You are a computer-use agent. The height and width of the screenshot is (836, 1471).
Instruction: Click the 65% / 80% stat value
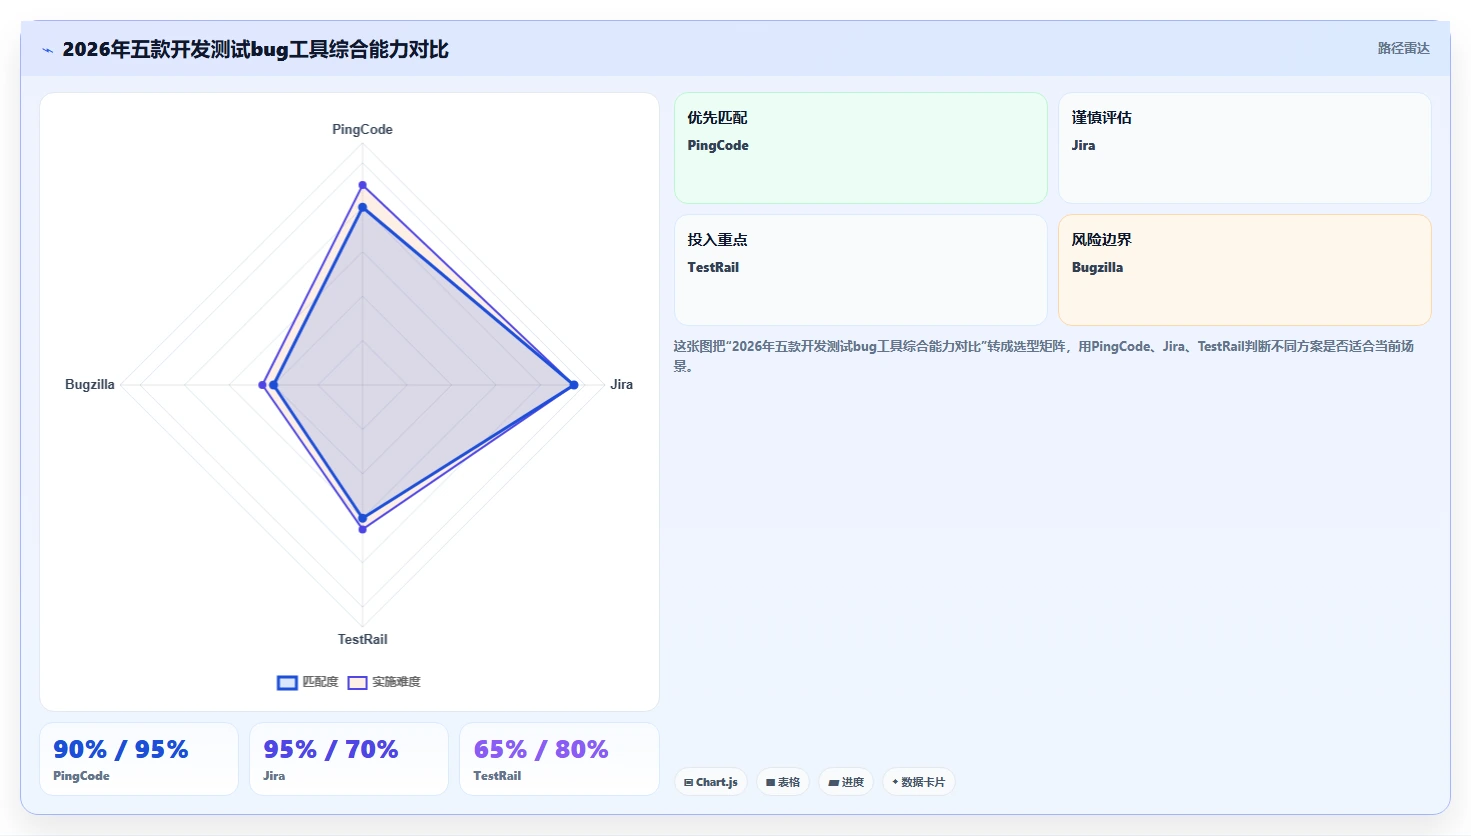pos(541,749)
